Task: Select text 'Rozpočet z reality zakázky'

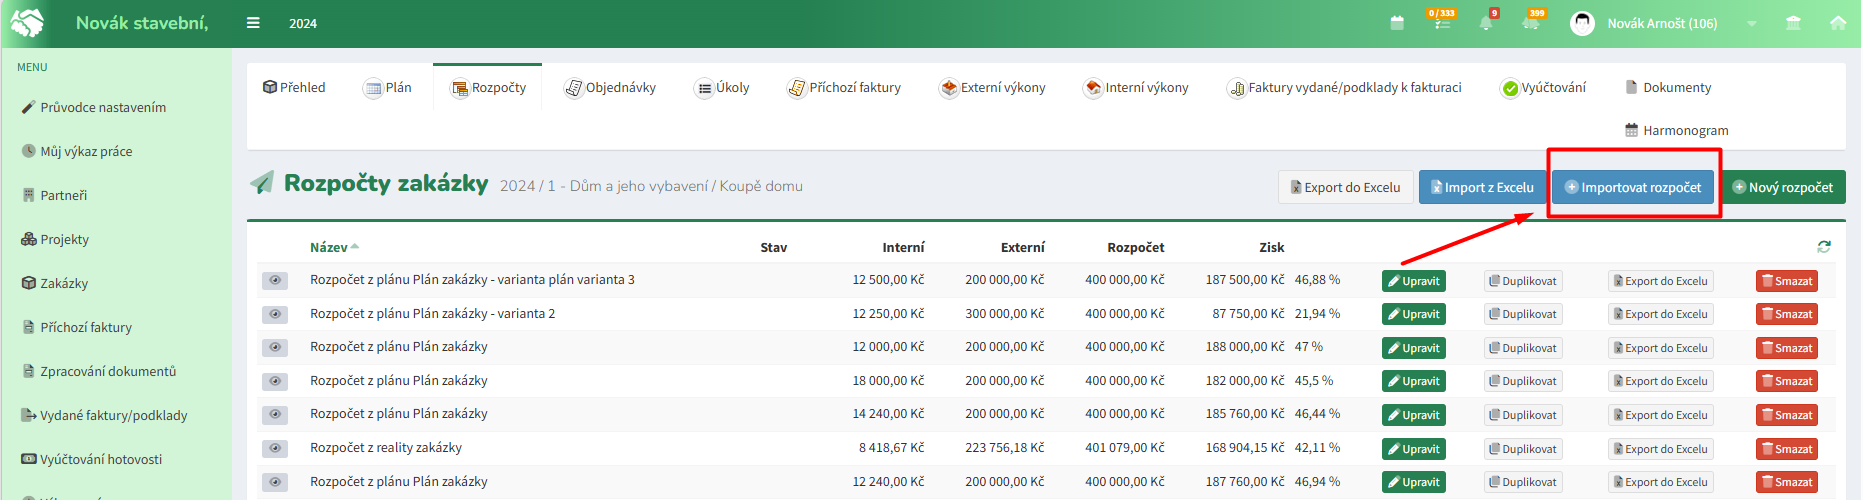Action: 386,448
